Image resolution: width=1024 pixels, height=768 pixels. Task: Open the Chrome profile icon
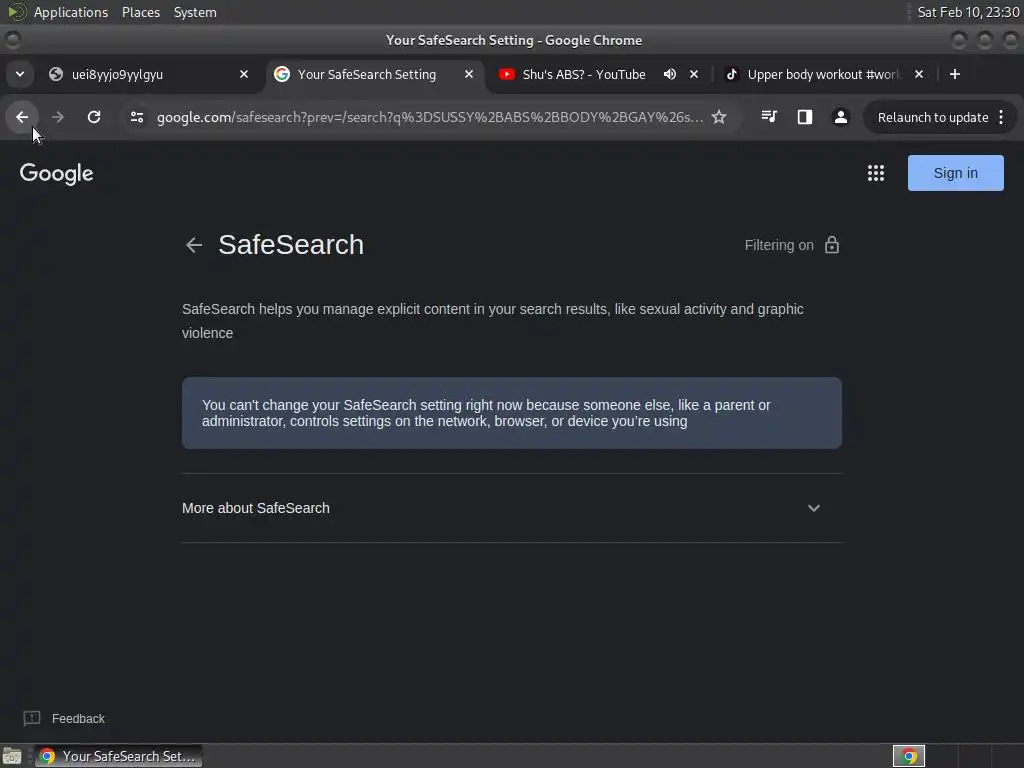[840, 117]
